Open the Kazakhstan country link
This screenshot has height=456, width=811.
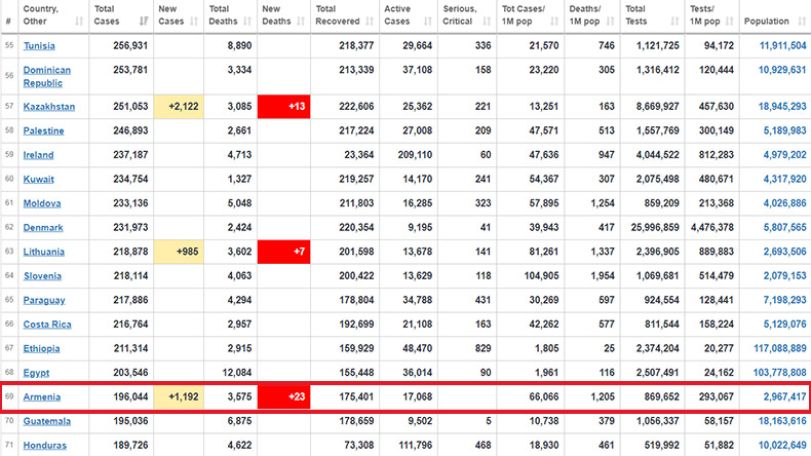[49, 107]
